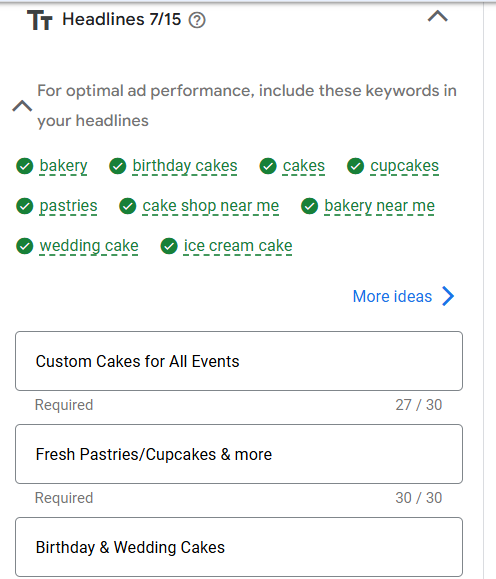Collapse the Headlines section chevron
The image size is (496, 579).
click(x=438, y=16)
